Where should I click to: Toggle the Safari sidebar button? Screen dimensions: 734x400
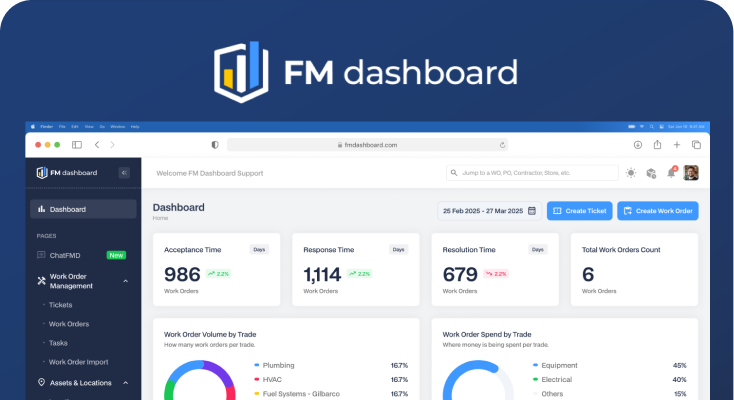(x=77, y=145)
